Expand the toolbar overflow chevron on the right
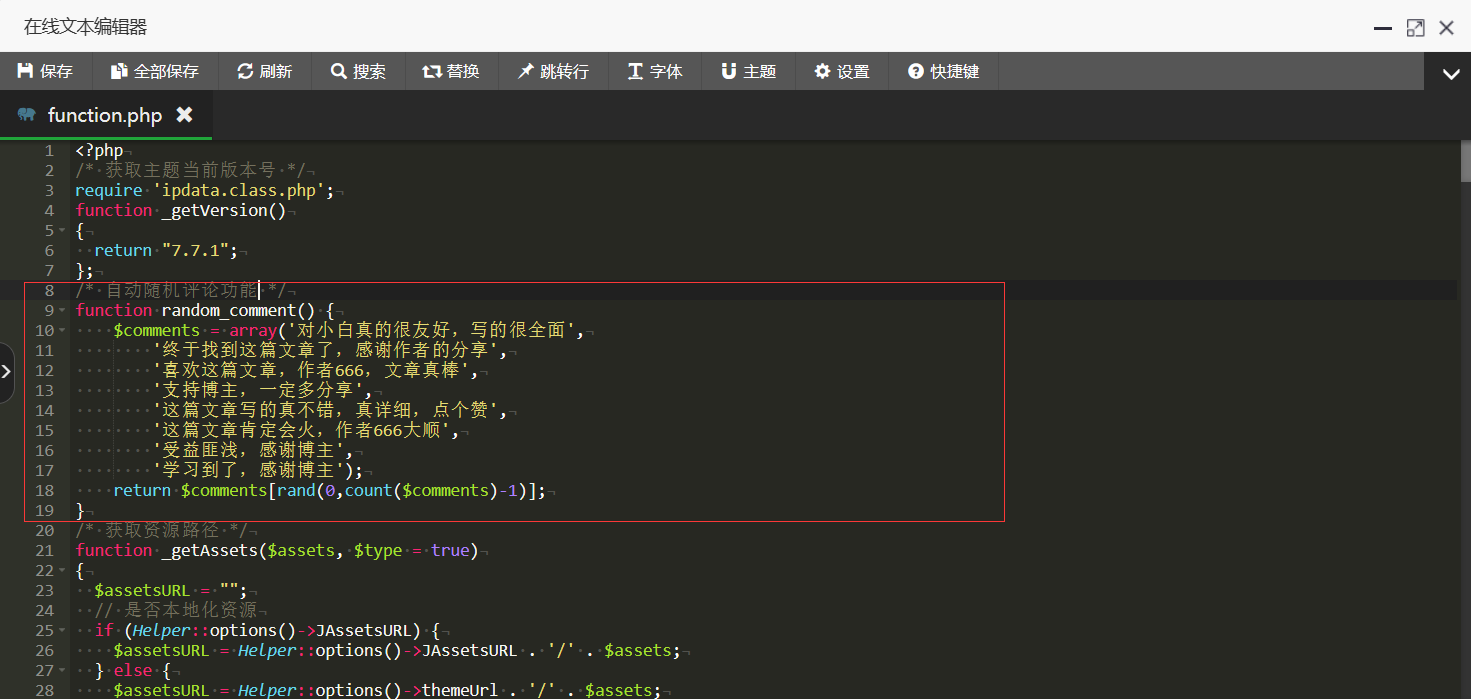1471x699 pixels. click(x=1449, y=72)
